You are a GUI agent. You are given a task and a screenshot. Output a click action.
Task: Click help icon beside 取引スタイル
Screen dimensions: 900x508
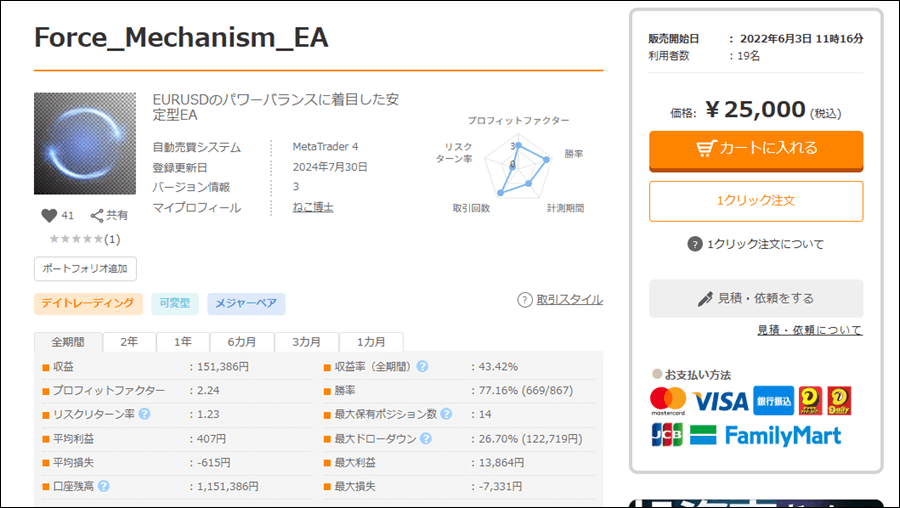tap(525, 300)
